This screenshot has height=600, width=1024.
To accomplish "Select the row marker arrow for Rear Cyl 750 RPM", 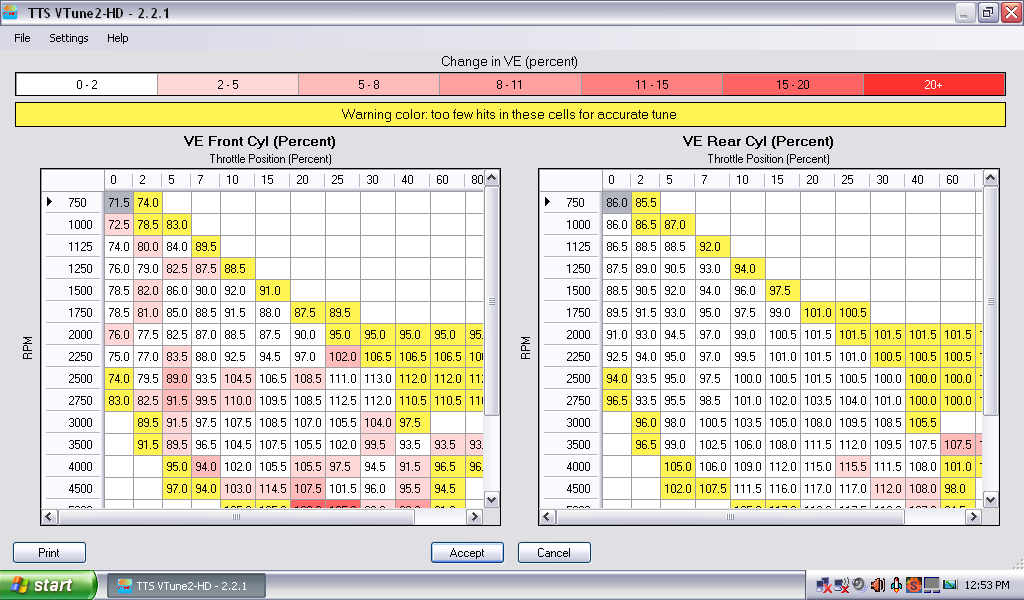I will 547,202.
